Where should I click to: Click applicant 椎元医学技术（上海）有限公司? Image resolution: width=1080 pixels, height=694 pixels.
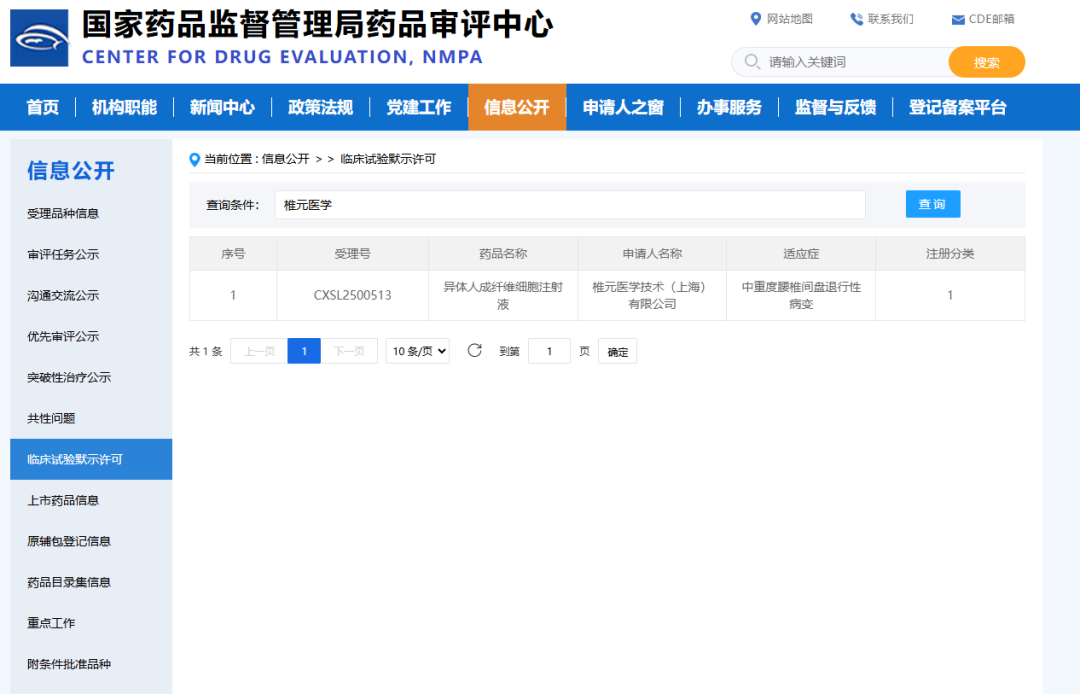point(652,295)
